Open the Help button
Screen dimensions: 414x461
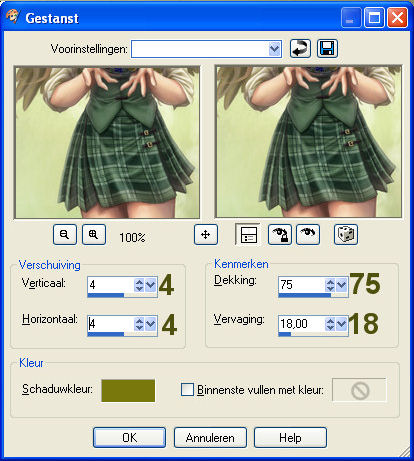tap(290, 437)
